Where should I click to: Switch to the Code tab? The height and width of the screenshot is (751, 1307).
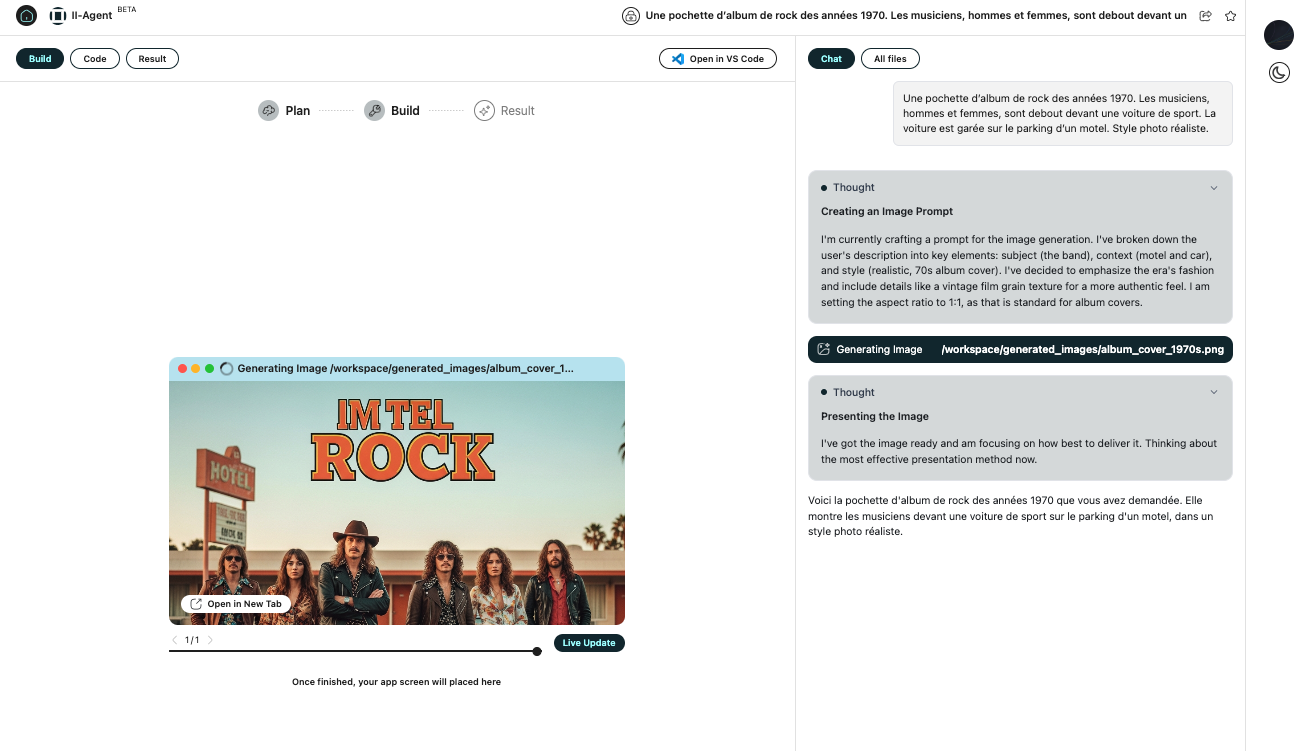95,59
